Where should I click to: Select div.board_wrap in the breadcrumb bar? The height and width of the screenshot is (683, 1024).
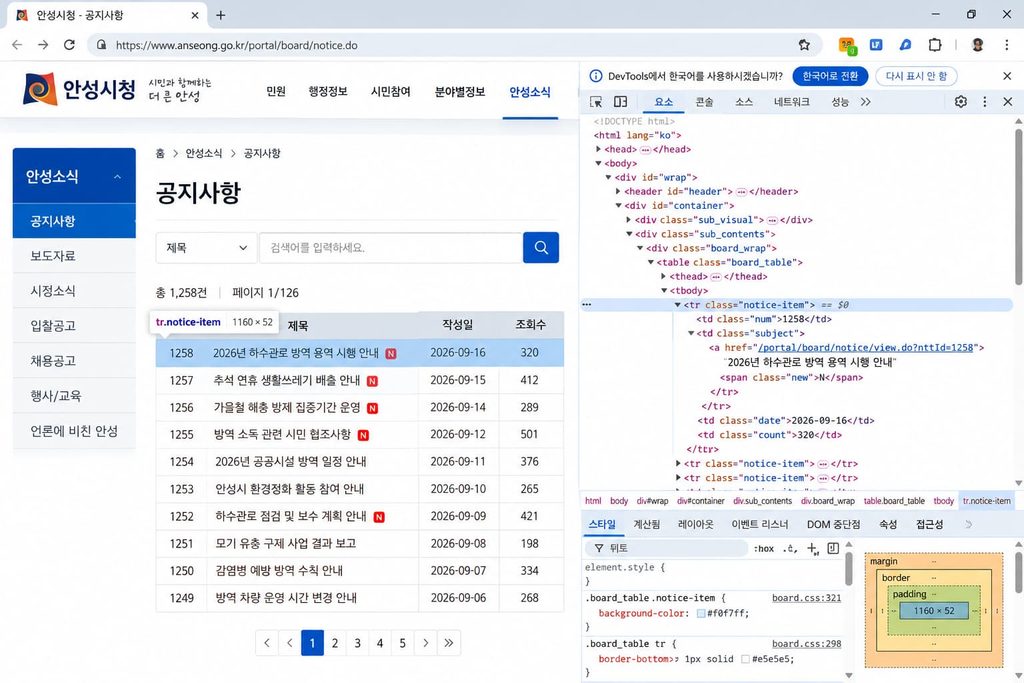pos(827,501)
